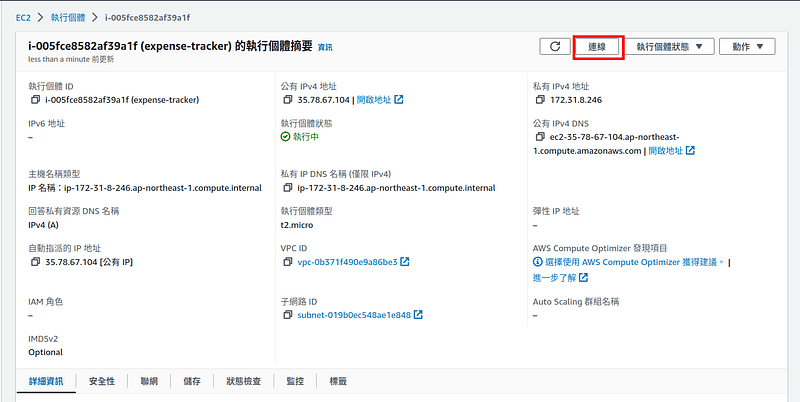Copy the instance ID i-005fce8582af39a1f
The image size is (800, 402).
pyautogui.click(x=35, y=100)
